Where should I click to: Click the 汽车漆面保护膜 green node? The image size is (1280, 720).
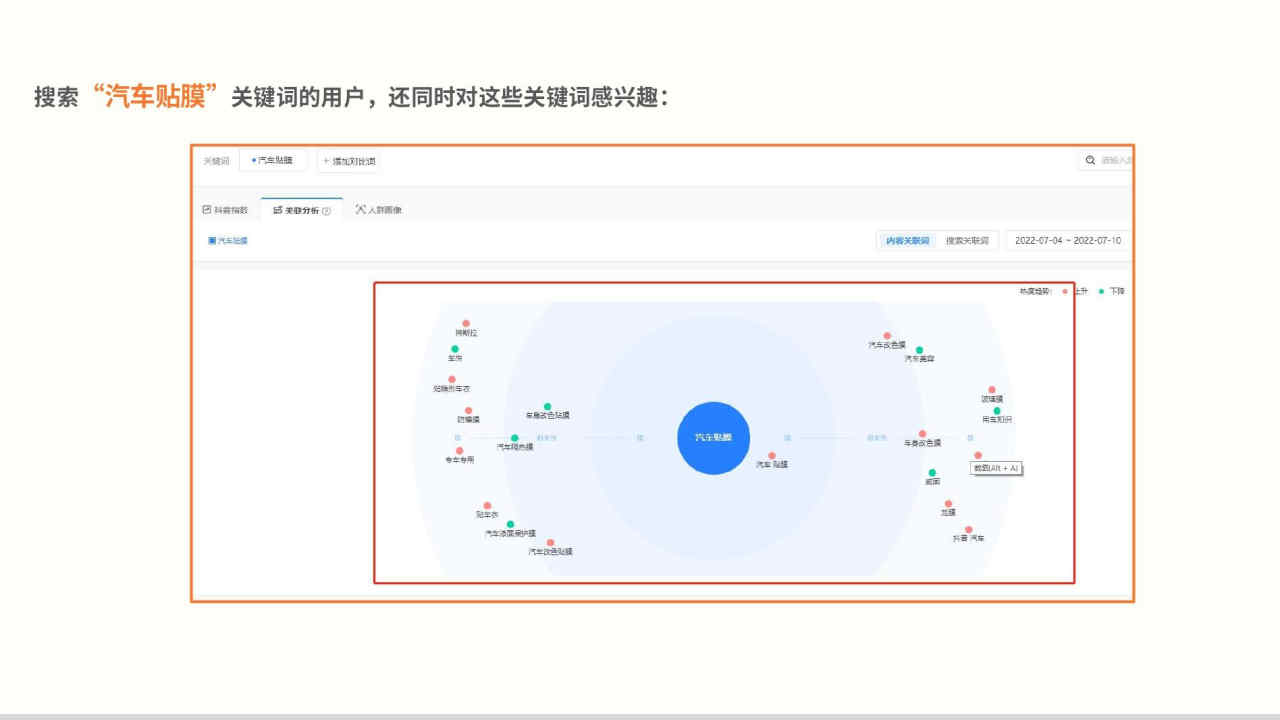[510, 524]
